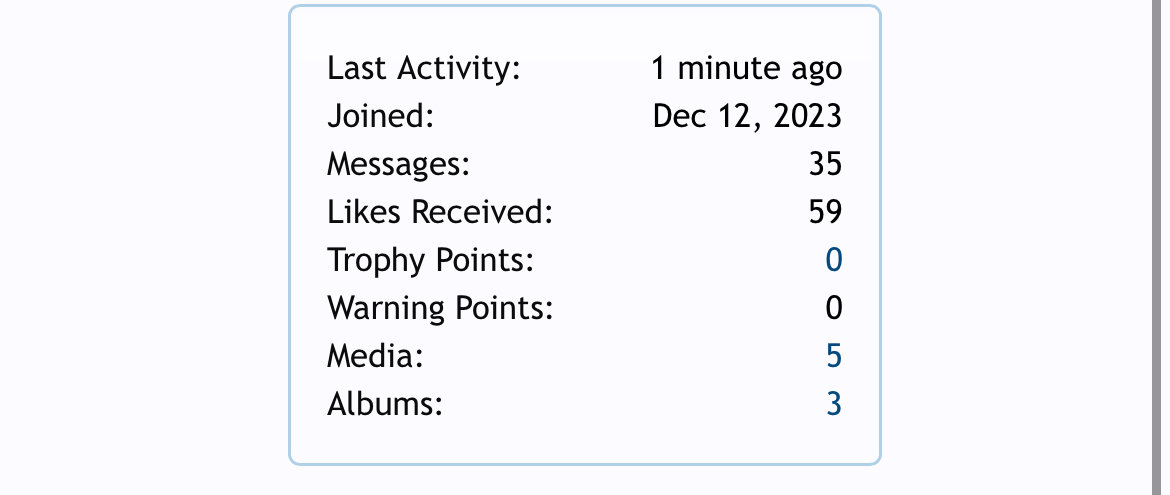Click the Likes Received count 59
Screen dimensions: 1170x495
pos(825,213)
